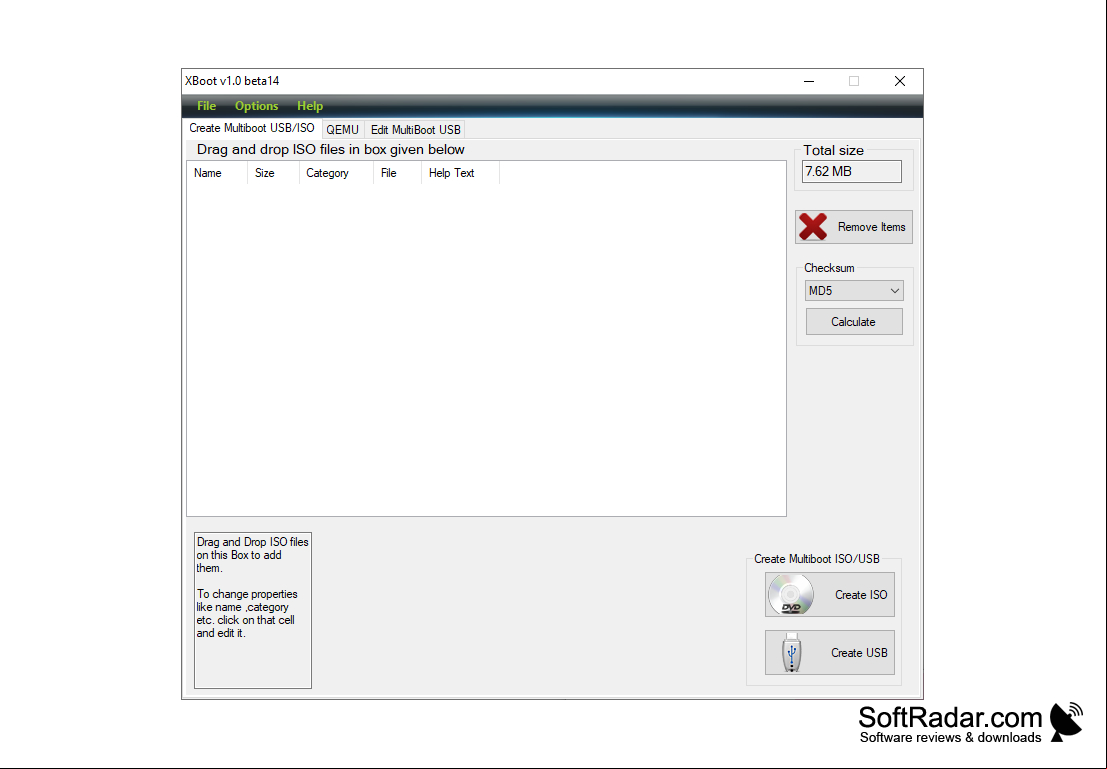This screenshot has height=769, width=1107.
Task: Click the Create ISO button label
Action: click(861, 595)
